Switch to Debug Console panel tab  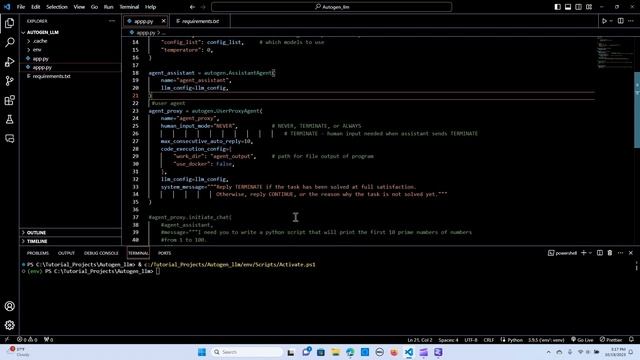(x=101, y=253)
